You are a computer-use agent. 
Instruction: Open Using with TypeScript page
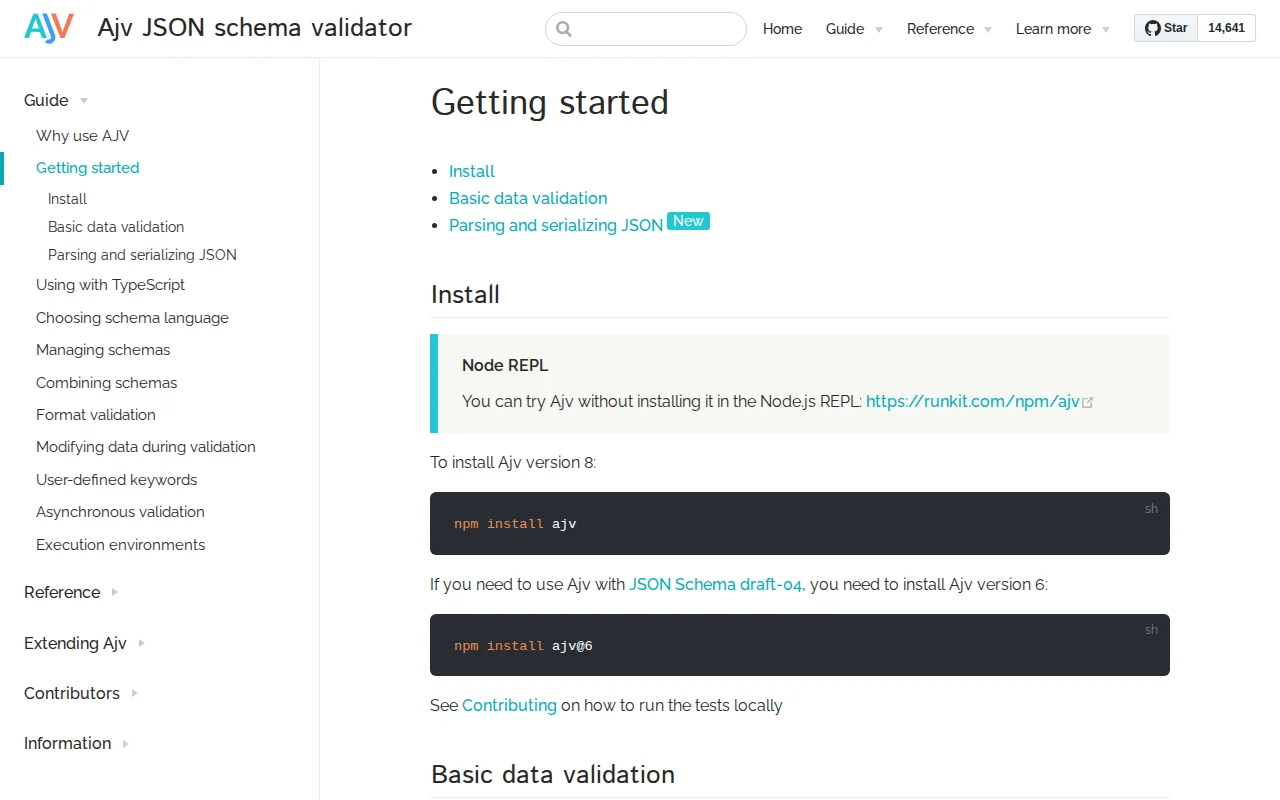click(x=110, y=285)
